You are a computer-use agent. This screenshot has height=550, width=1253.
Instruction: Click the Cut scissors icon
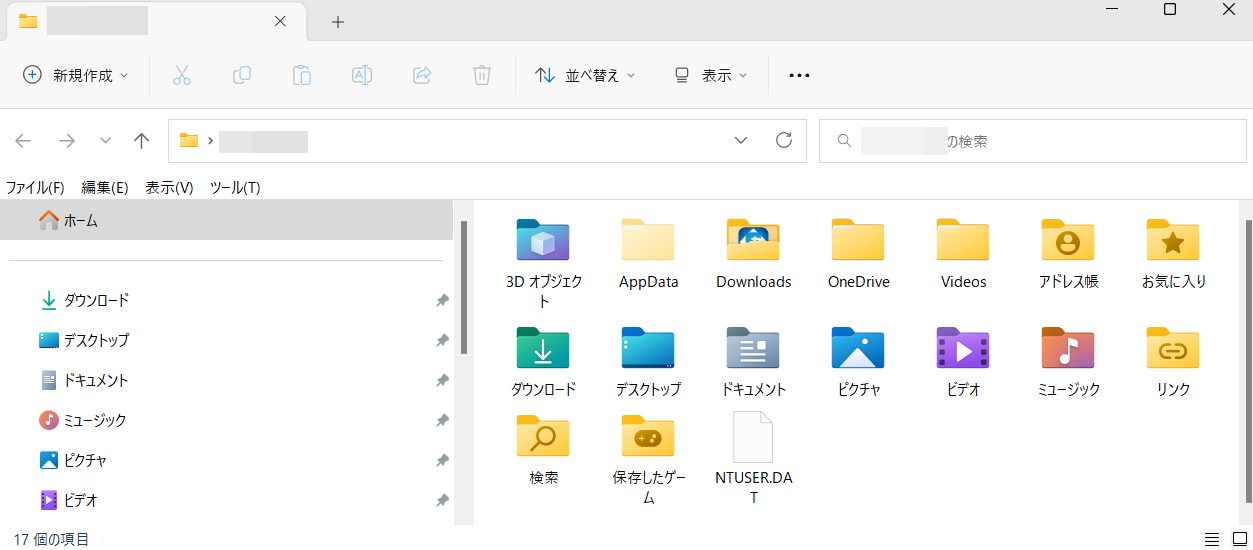[x=181, y=75]
